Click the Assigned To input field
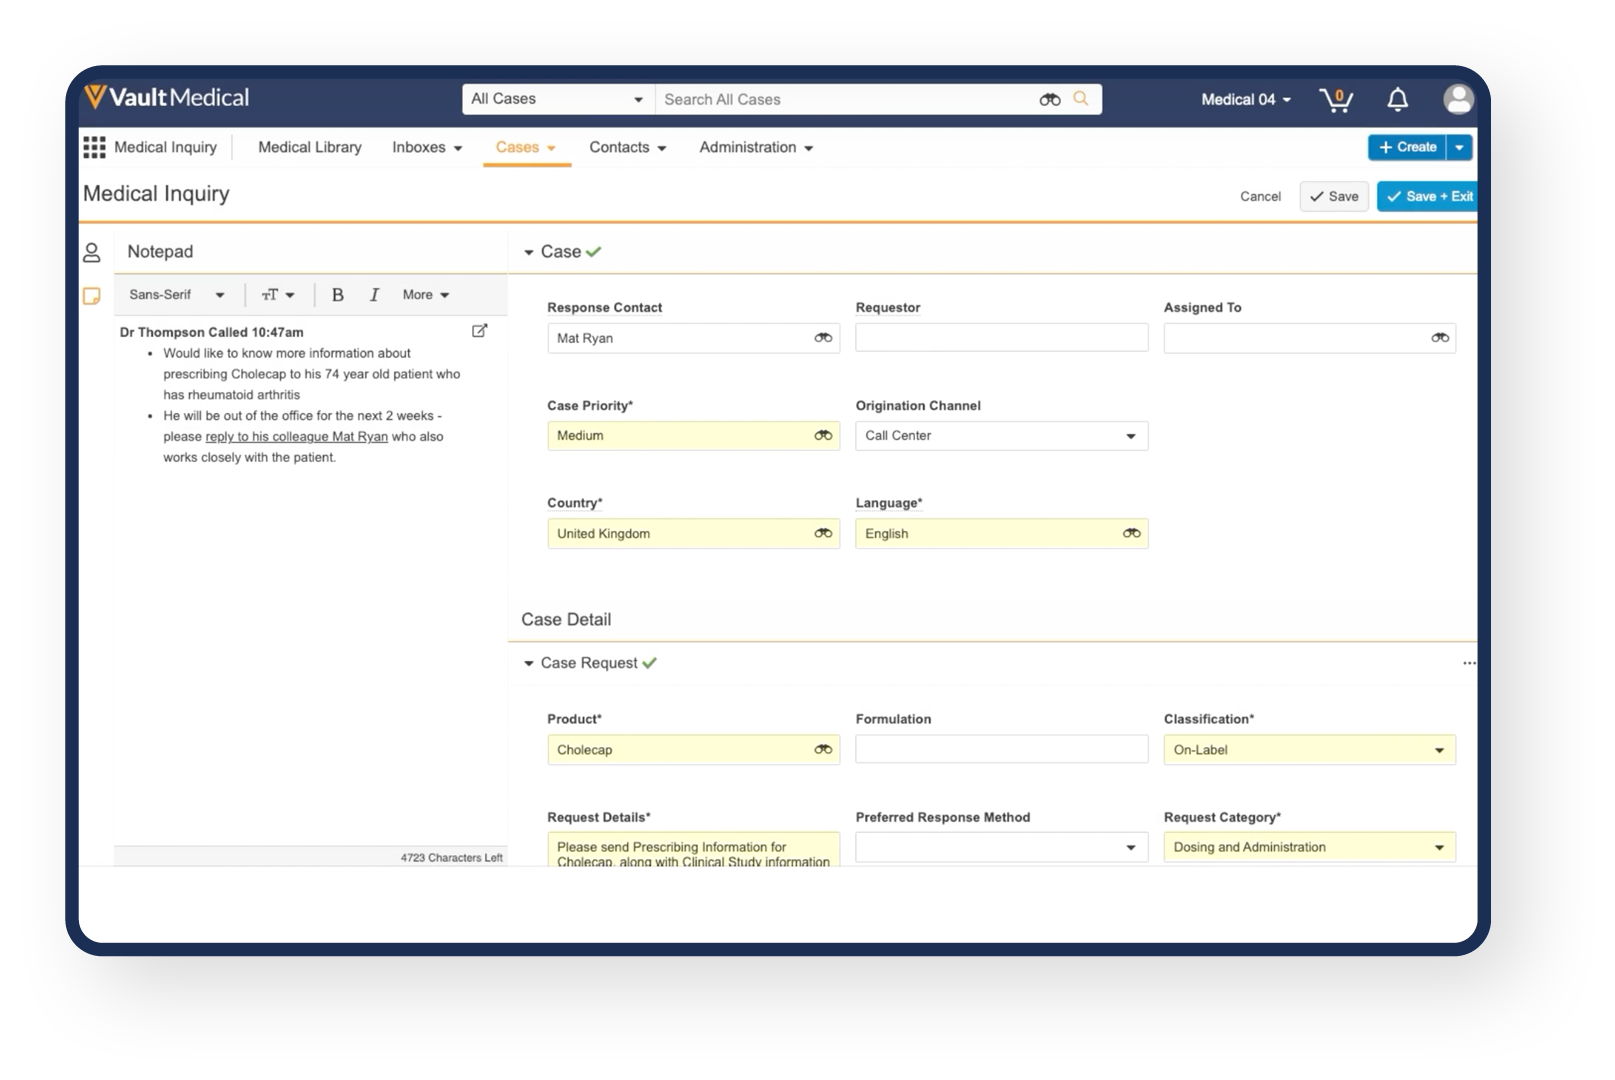Viewport: 1615px width, 1080px height. [x=1309, y=338]
